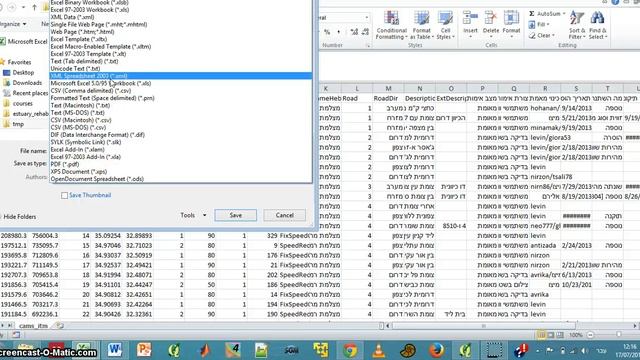Choose PDF (*.pdf) save type
Screen dimensions: 640x360
point(65,164)
